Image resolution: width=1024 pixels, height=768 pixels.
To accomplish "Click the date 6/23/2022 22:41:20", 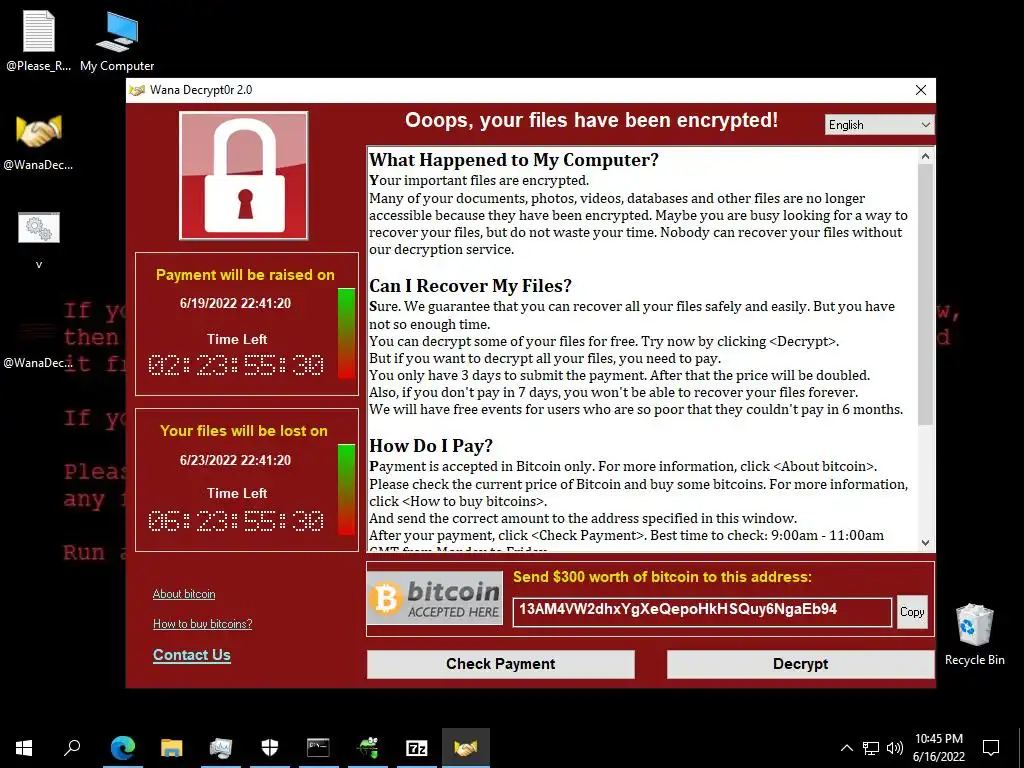I will [x=235, y=460].
